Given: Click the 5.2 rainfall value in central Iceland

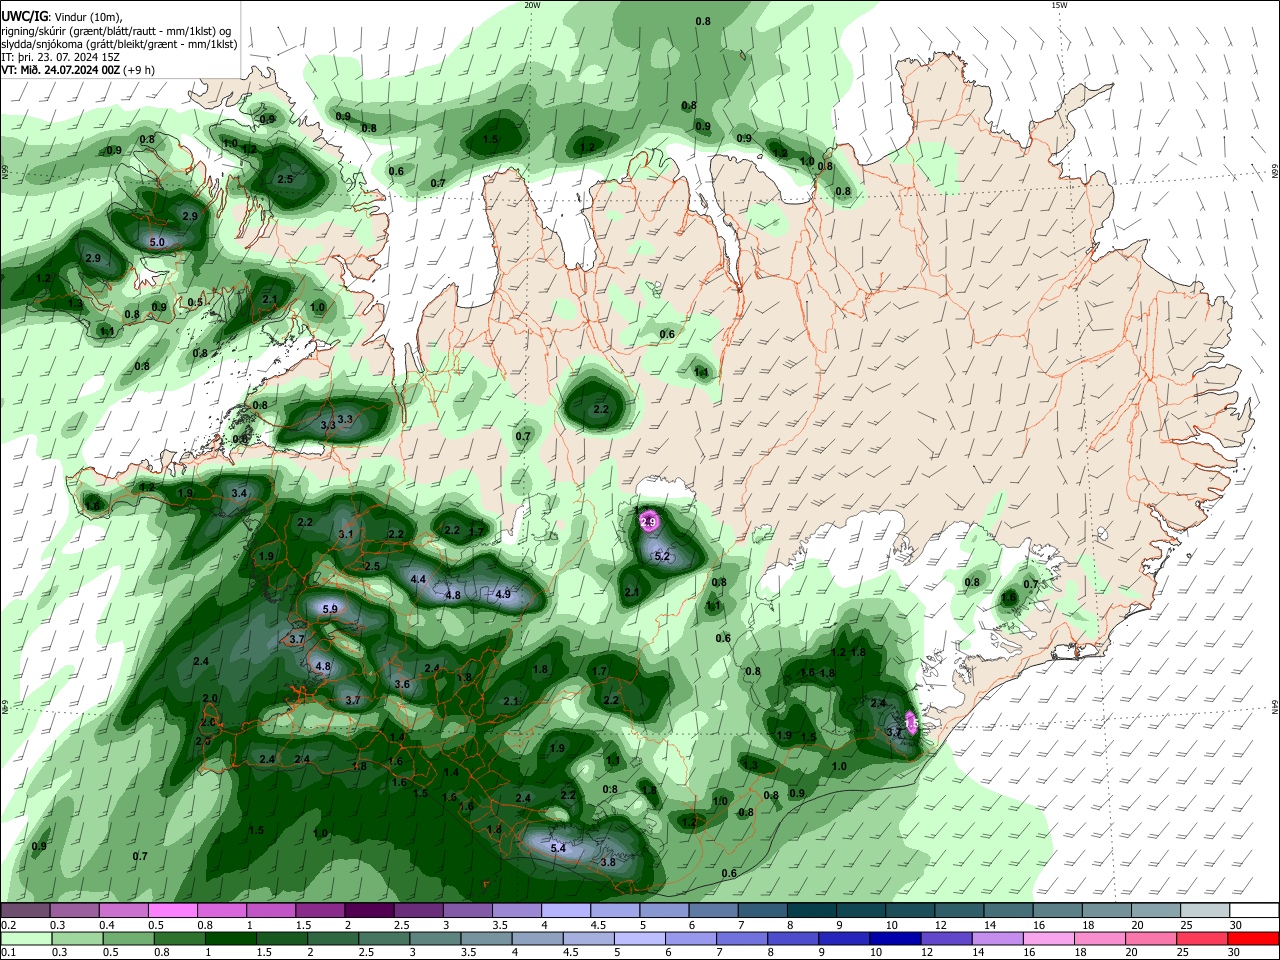Looking at the screenshot, I should 661,556.
